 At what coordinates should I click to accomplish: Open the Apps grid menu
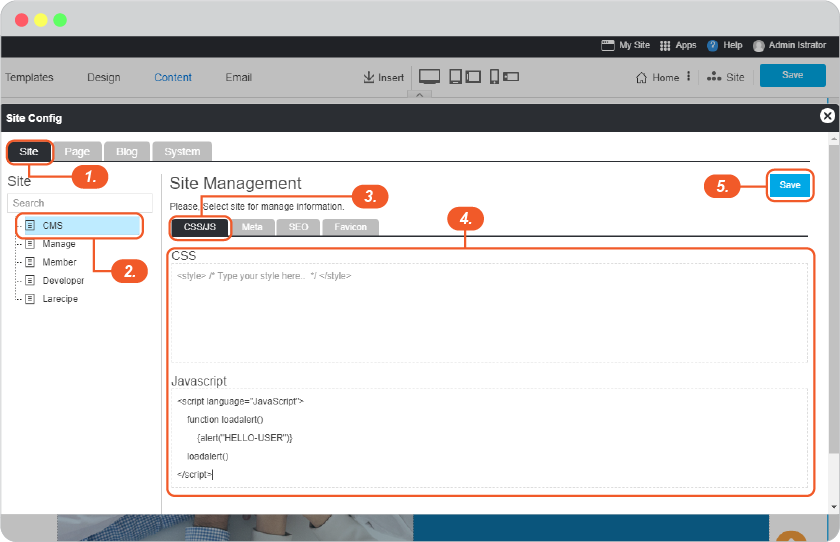(678, 46)
